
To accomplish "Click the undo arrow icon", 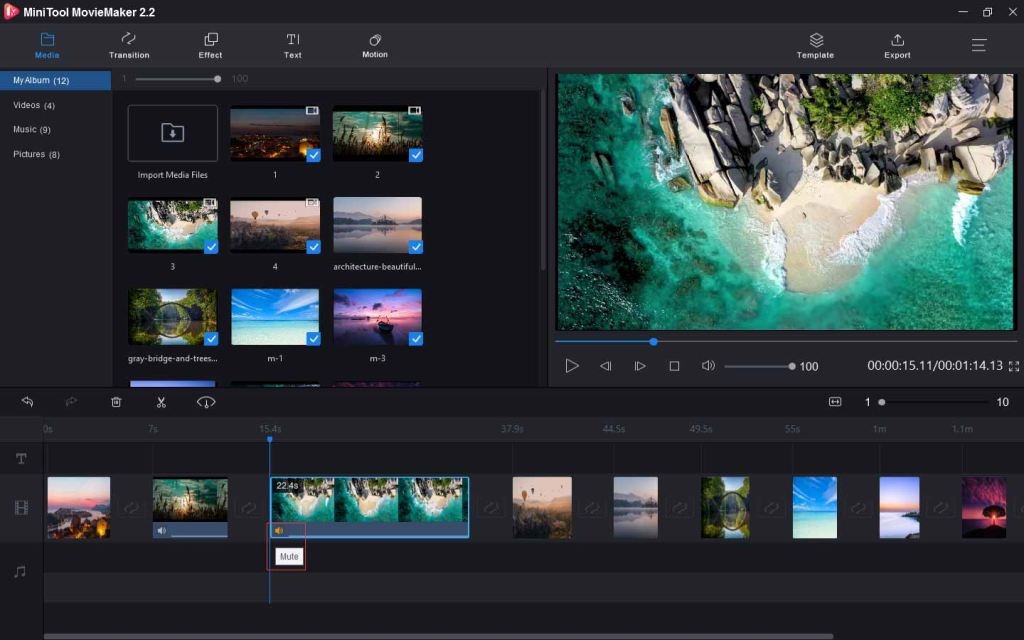I will click(27, 402).
